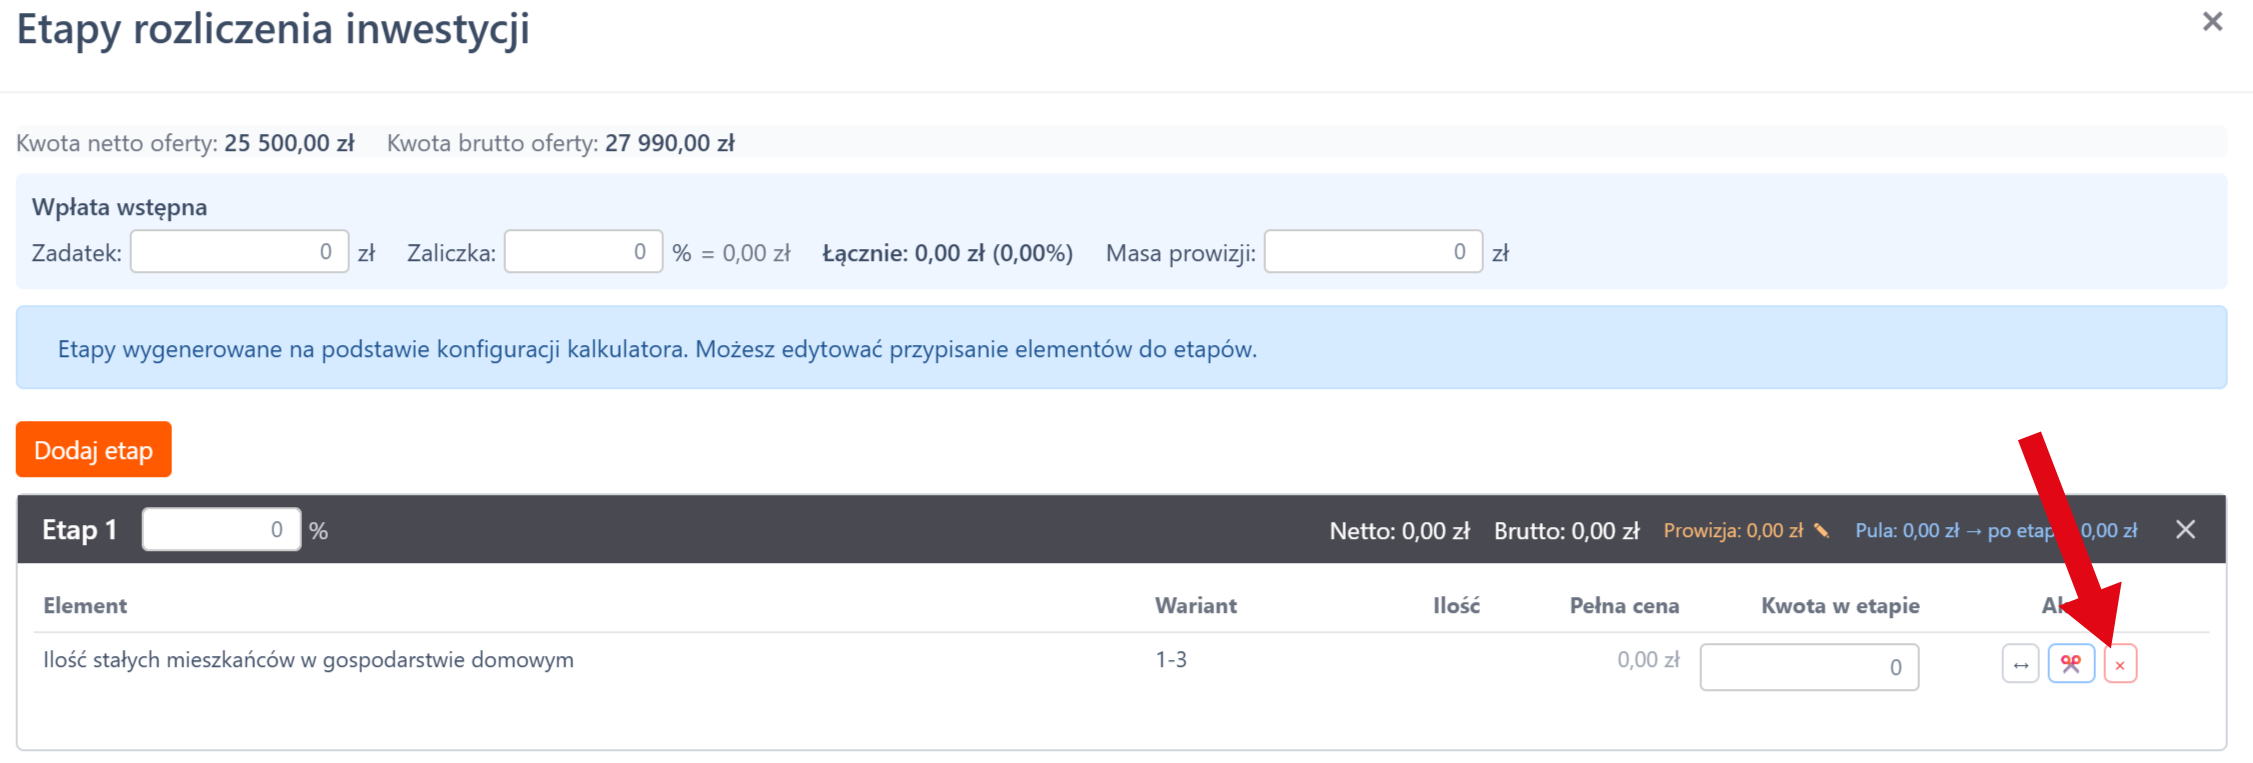Close the Etapy rozliczenia inwestycji dialog
The height and width of the screenshot is (763, 2253).
(2212, 22)
